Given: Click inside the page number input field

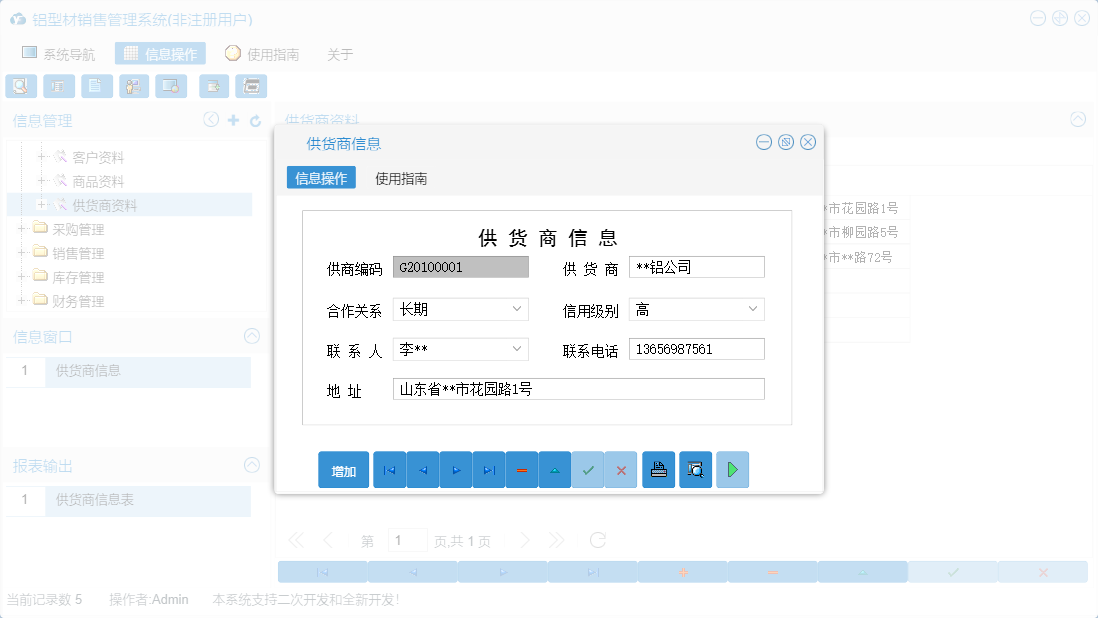Looking at the screenshot, I should coord(408,539).
